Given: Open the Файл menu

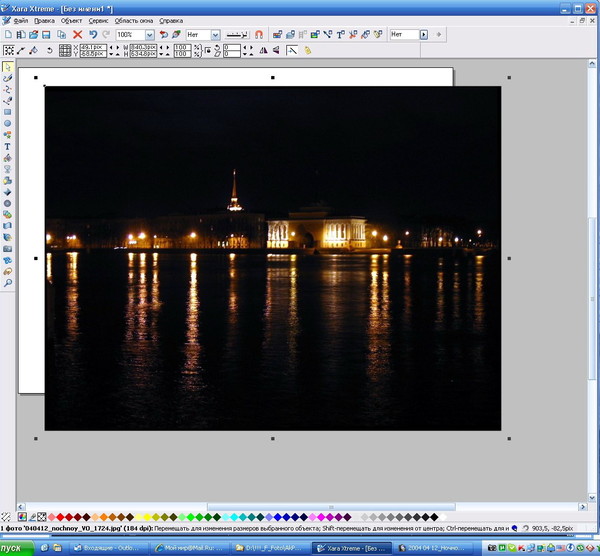Looking at the screenshot, I should 21,21.
